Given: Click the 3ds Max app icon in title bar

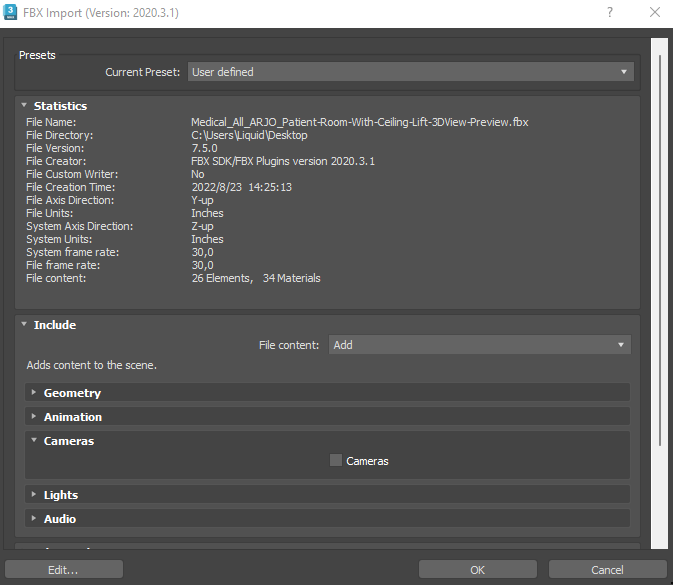Looking at the screenshot, I should point(10,12).
